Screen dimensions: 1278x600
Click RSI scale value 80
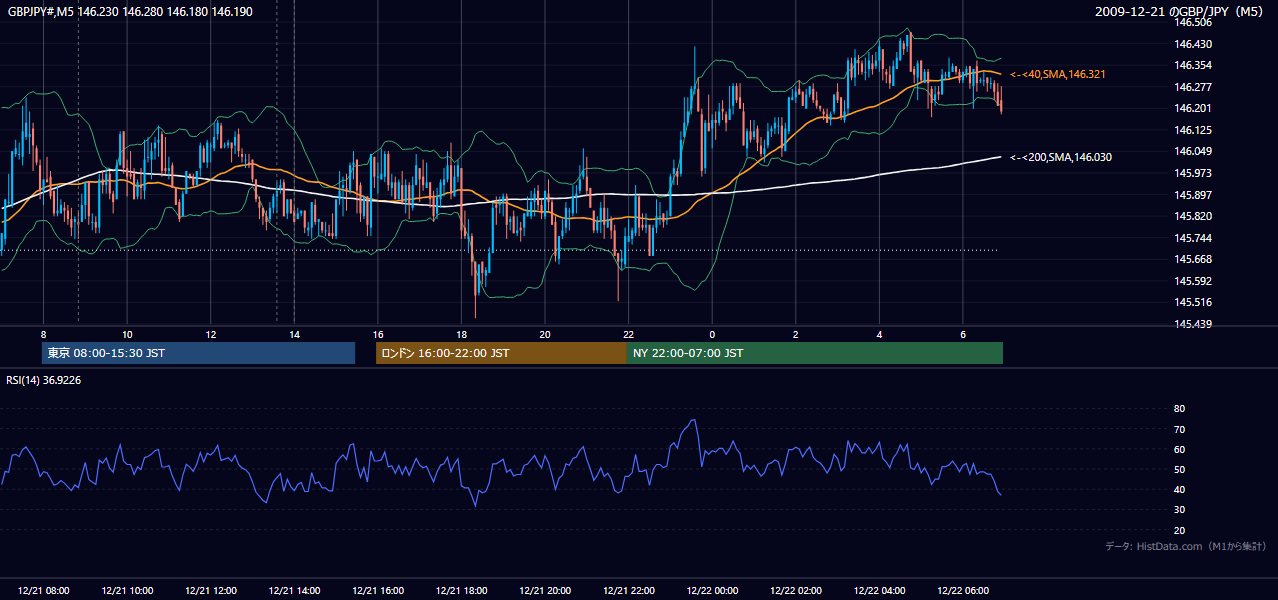click(1180, 409)
